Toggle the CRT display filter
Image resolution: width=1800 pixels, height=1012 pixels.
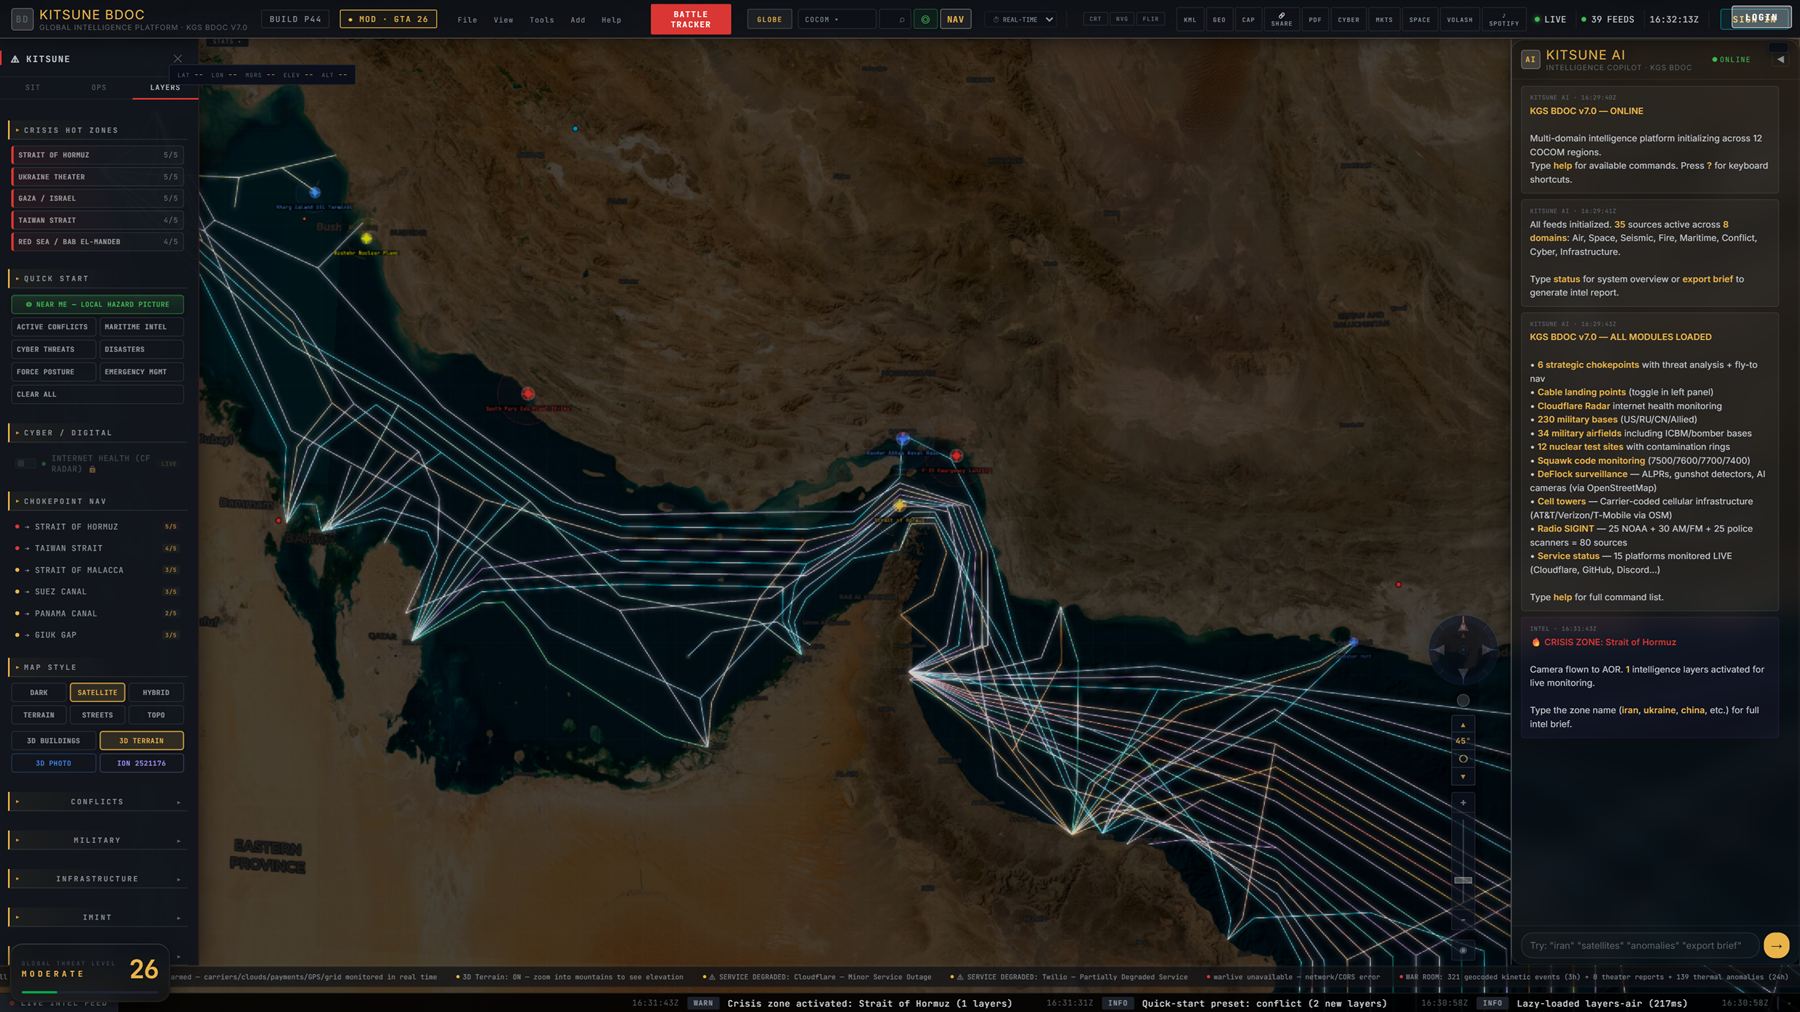click(x=1095, y=19)
